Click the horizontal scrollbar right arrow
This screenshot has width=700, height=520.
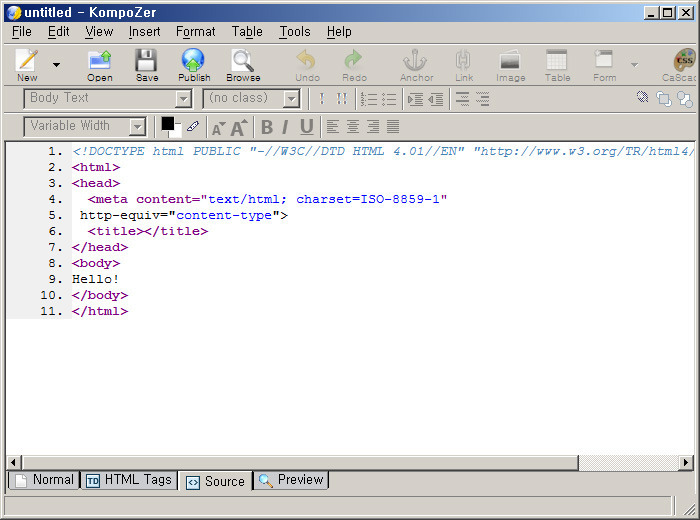(x=686, y=462)
